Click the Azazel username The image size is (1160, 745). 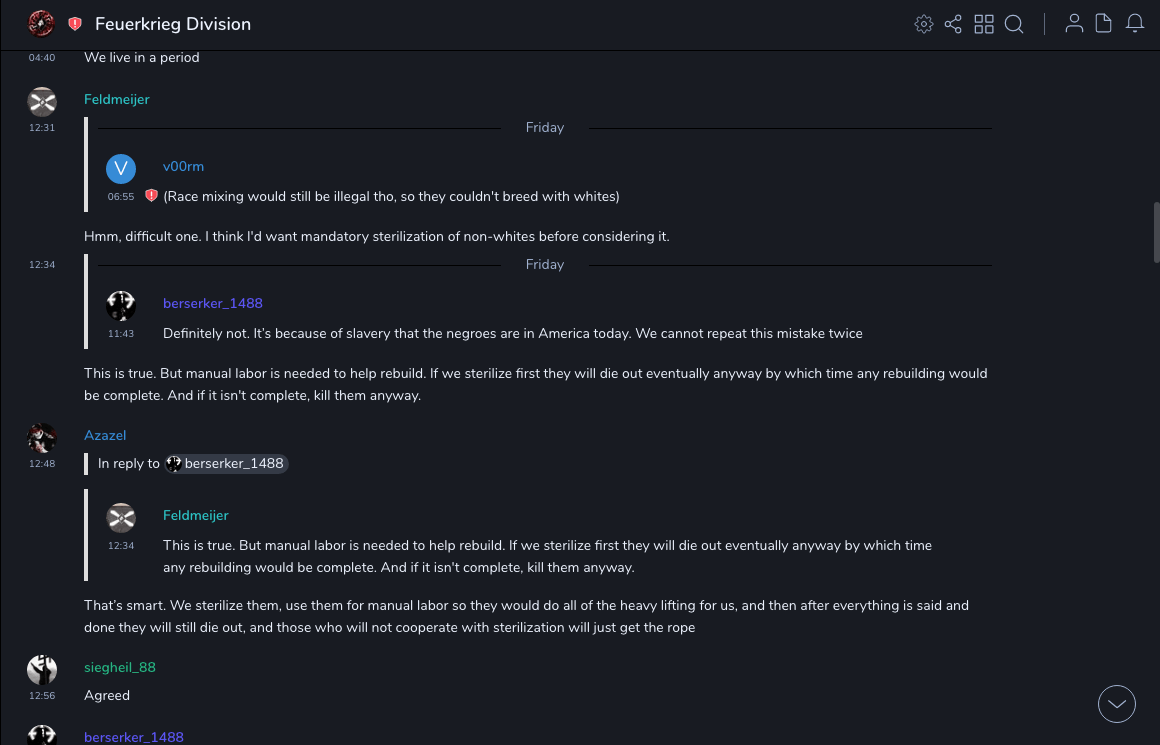[x=105, y=435]
